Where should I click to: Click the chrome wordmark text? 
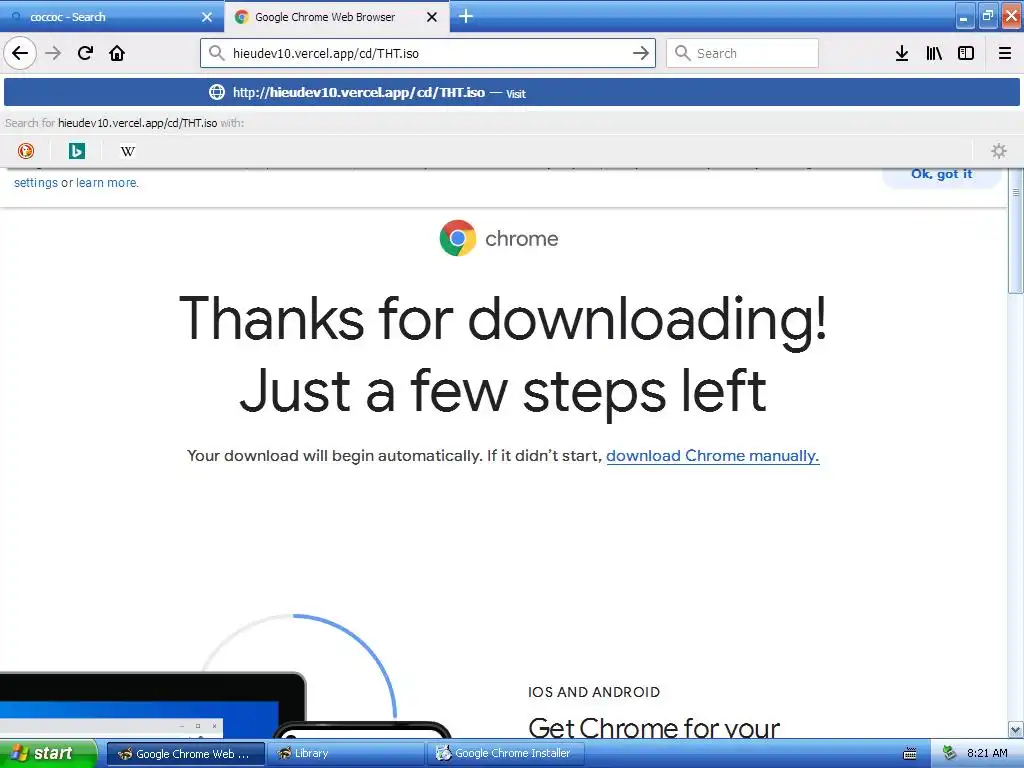(x=521, y=238)
